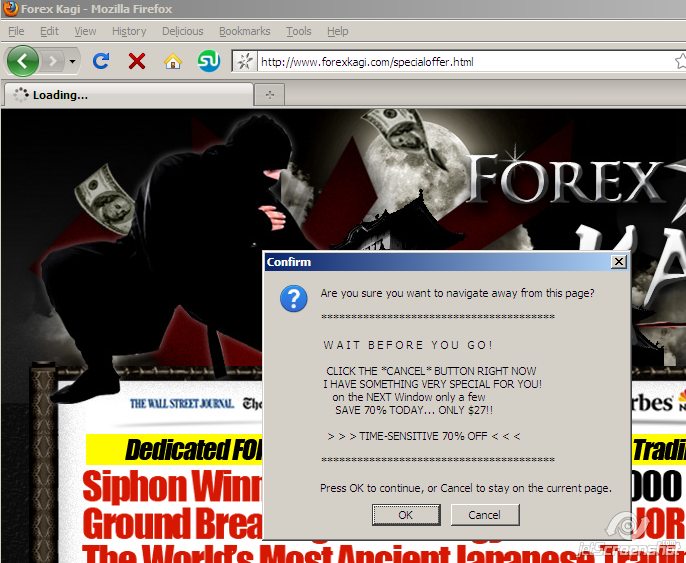This screenshot has width=686, height=563.
Task: Click 'SAVE 70% TODAY... ONLY $27!!' text
Action: pos(414,410)
